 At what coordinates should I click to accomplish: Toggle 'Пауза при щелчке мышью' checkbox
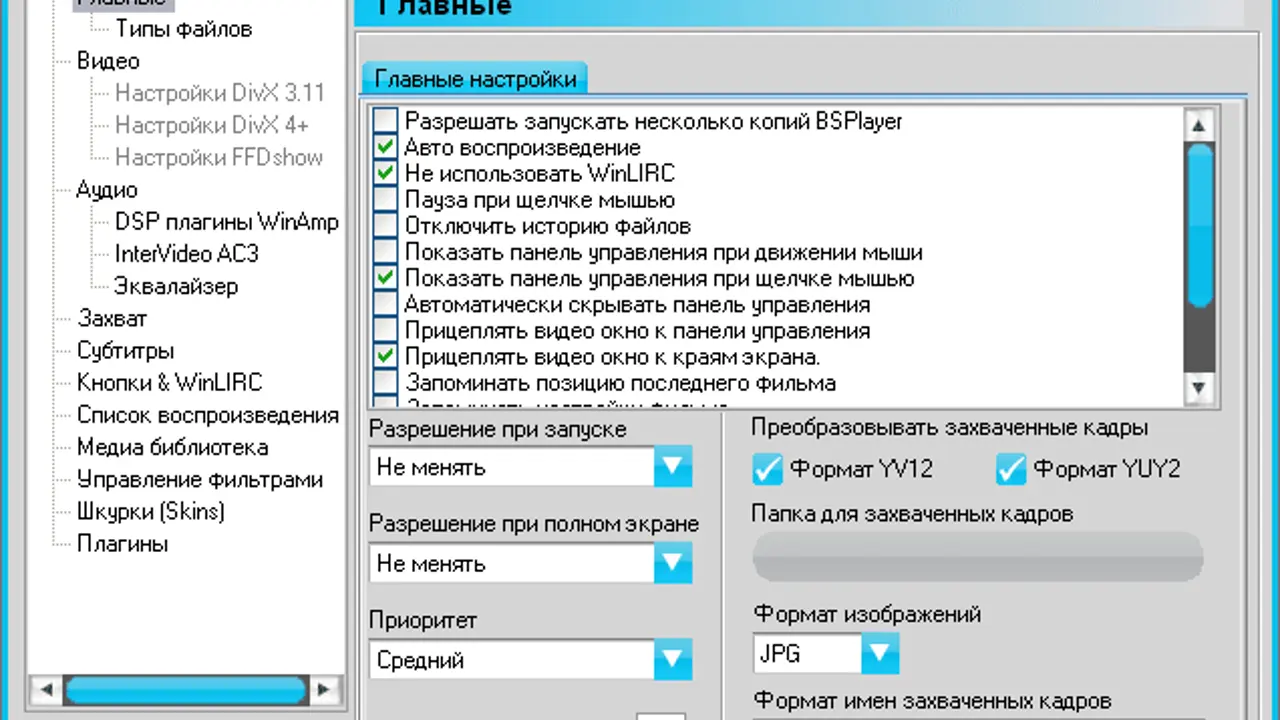tap(385, 200)
